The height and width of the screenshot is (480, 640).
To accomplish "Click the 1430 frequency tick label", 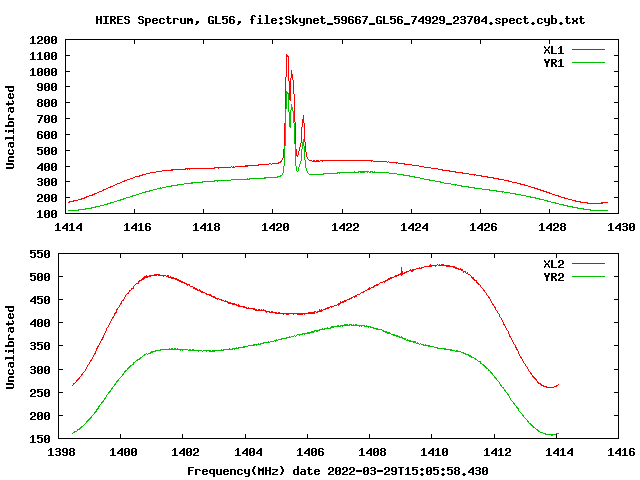I will coord(621,227).
